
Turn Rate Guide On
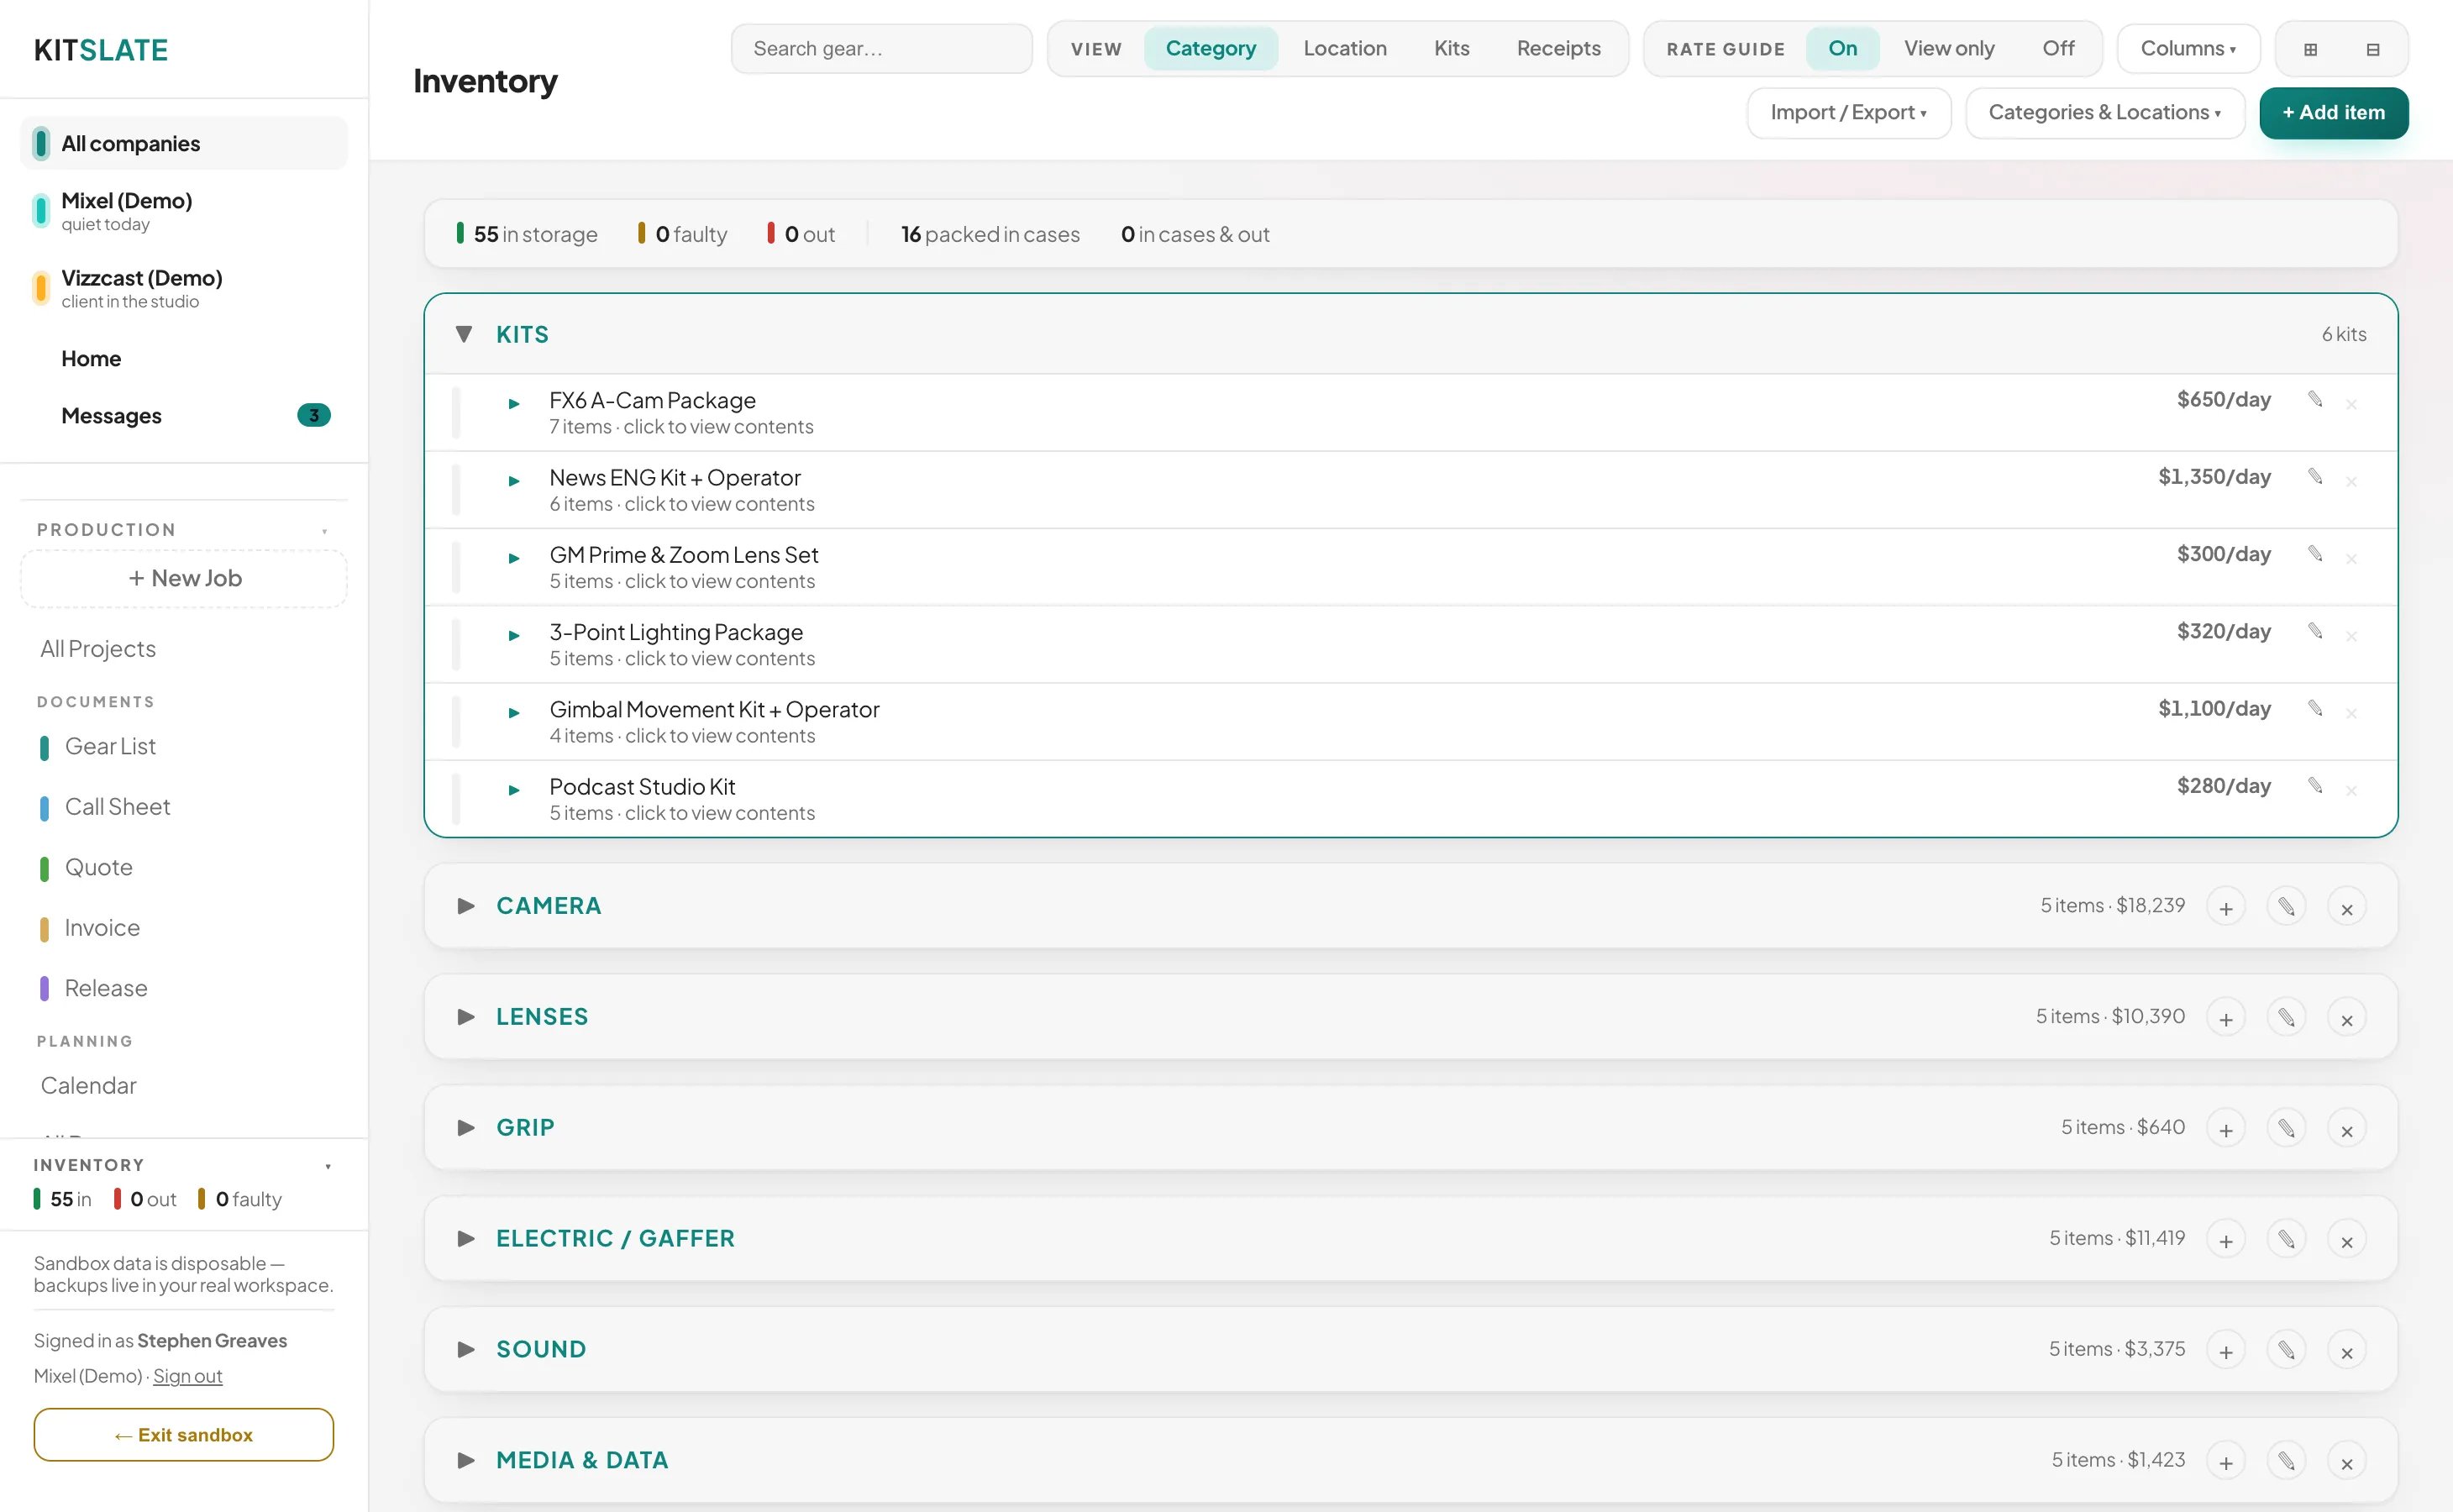1842,48
